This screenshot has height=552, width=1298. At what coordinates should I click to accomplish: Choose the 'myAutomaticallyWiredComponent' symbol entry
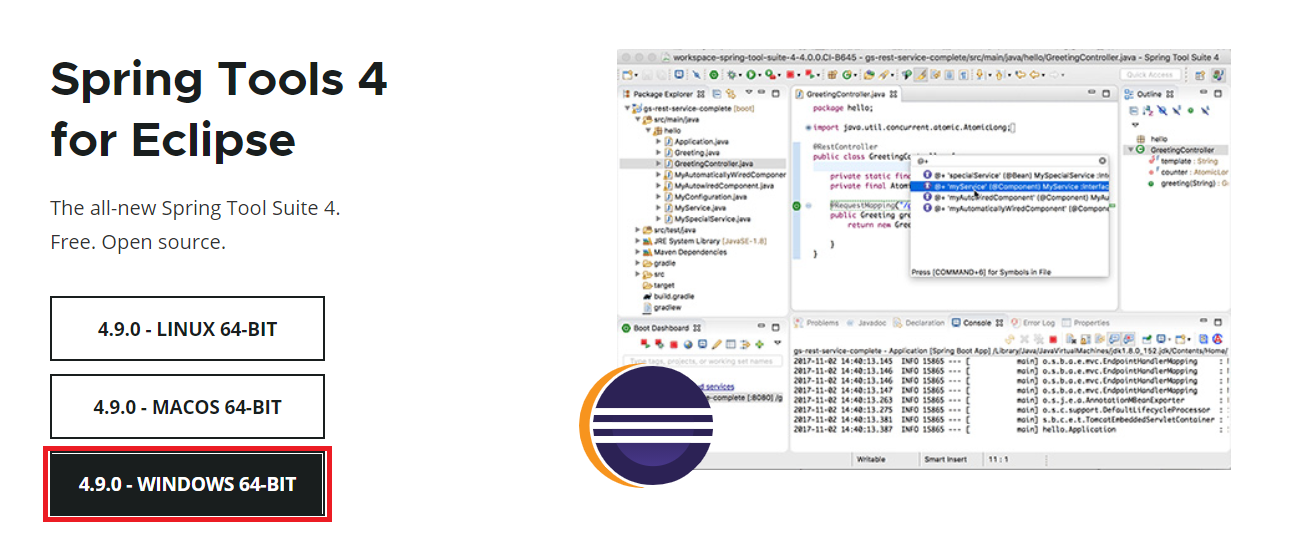pos(1015,209)
